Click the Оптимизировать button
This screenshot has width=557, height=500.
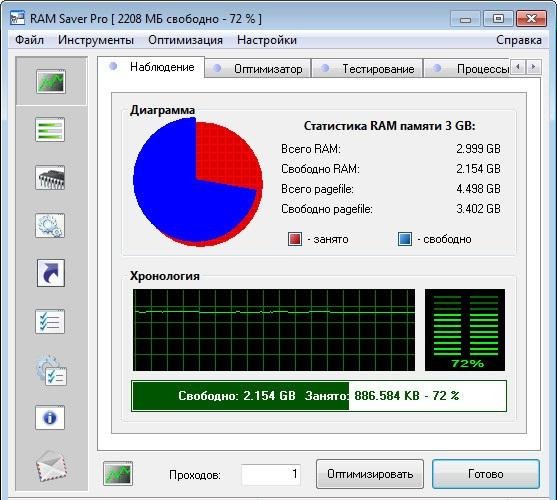370,474
